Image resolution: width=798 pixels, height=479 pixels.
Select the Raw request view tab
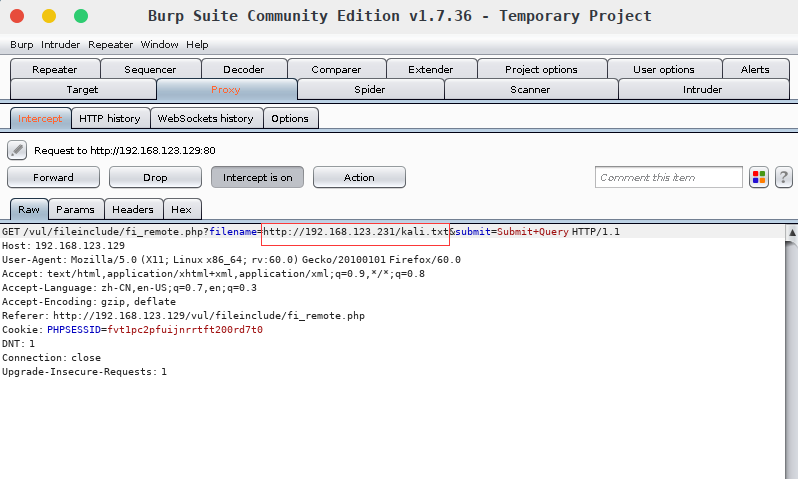pos(29,210)
